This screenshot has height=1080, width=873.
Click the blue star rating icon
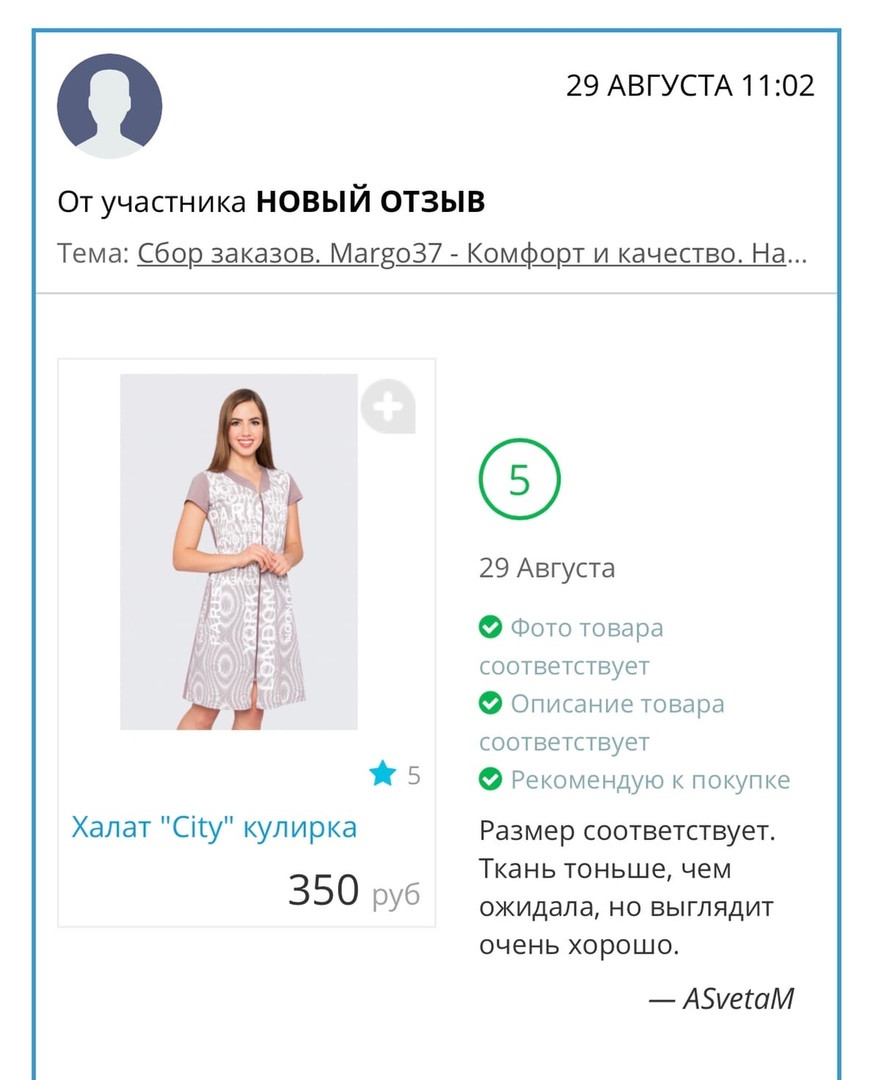[x=383, y=773]
